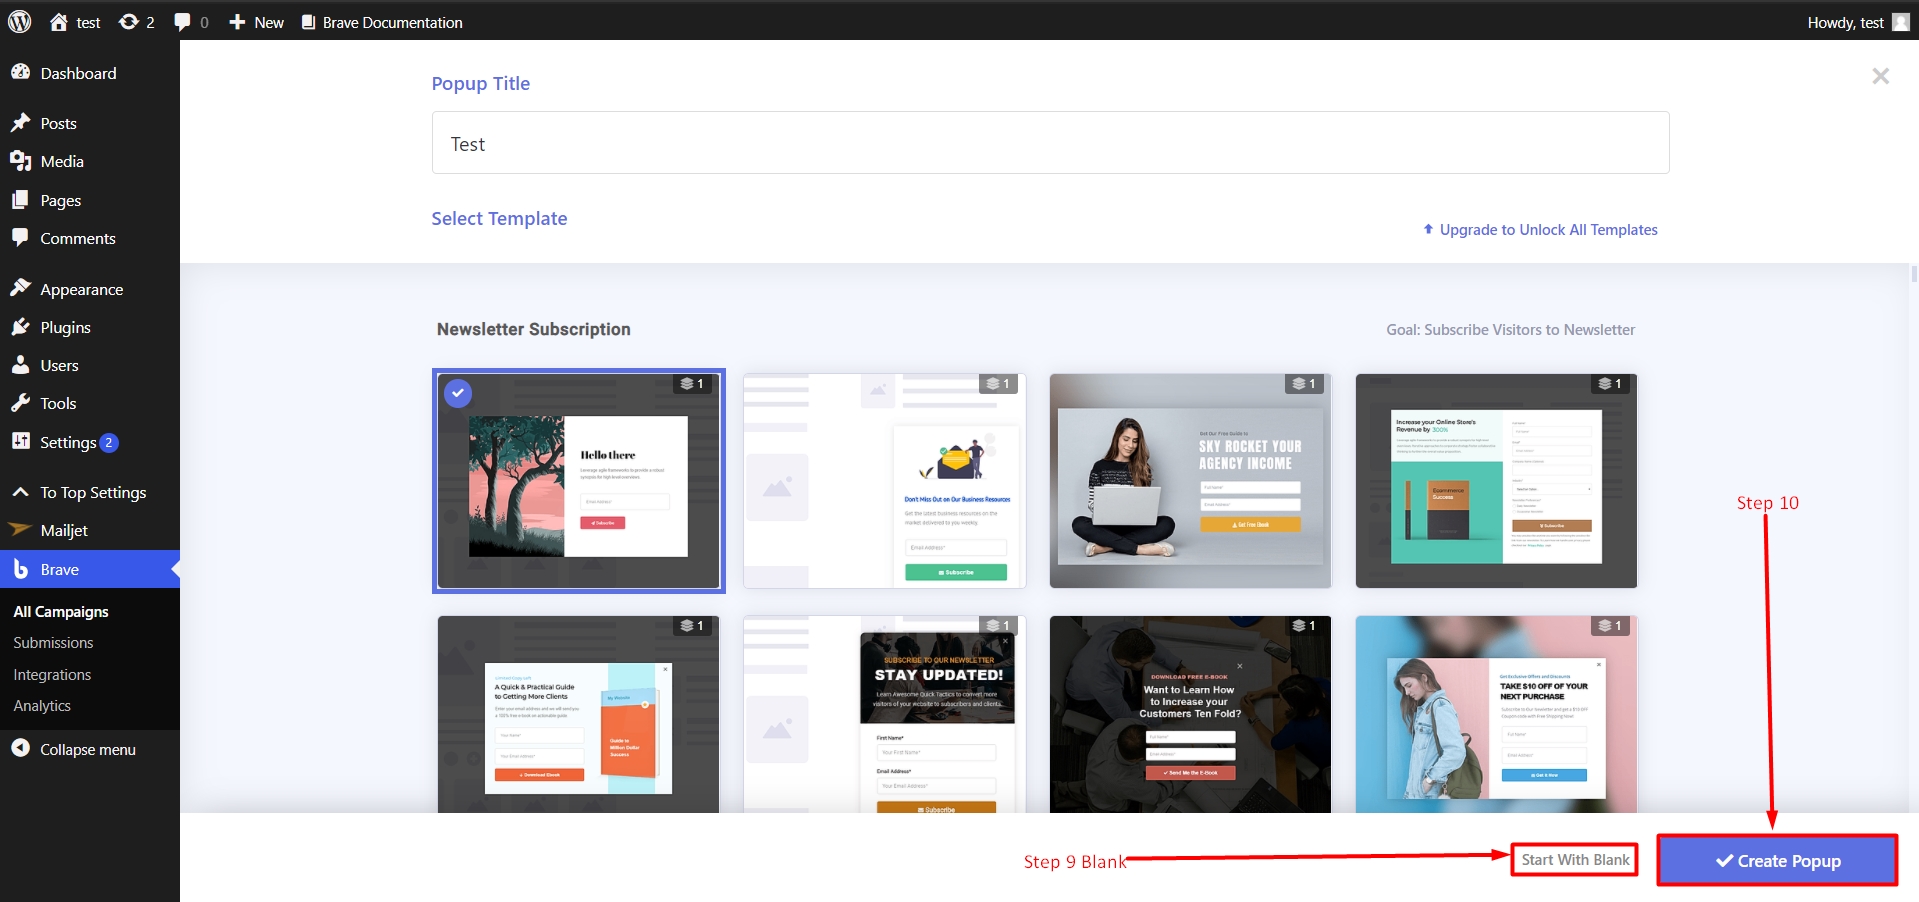Click the Comments icon in the sidebar
The width and height of the screenshot is (1919, 902).
pos(20,238)
